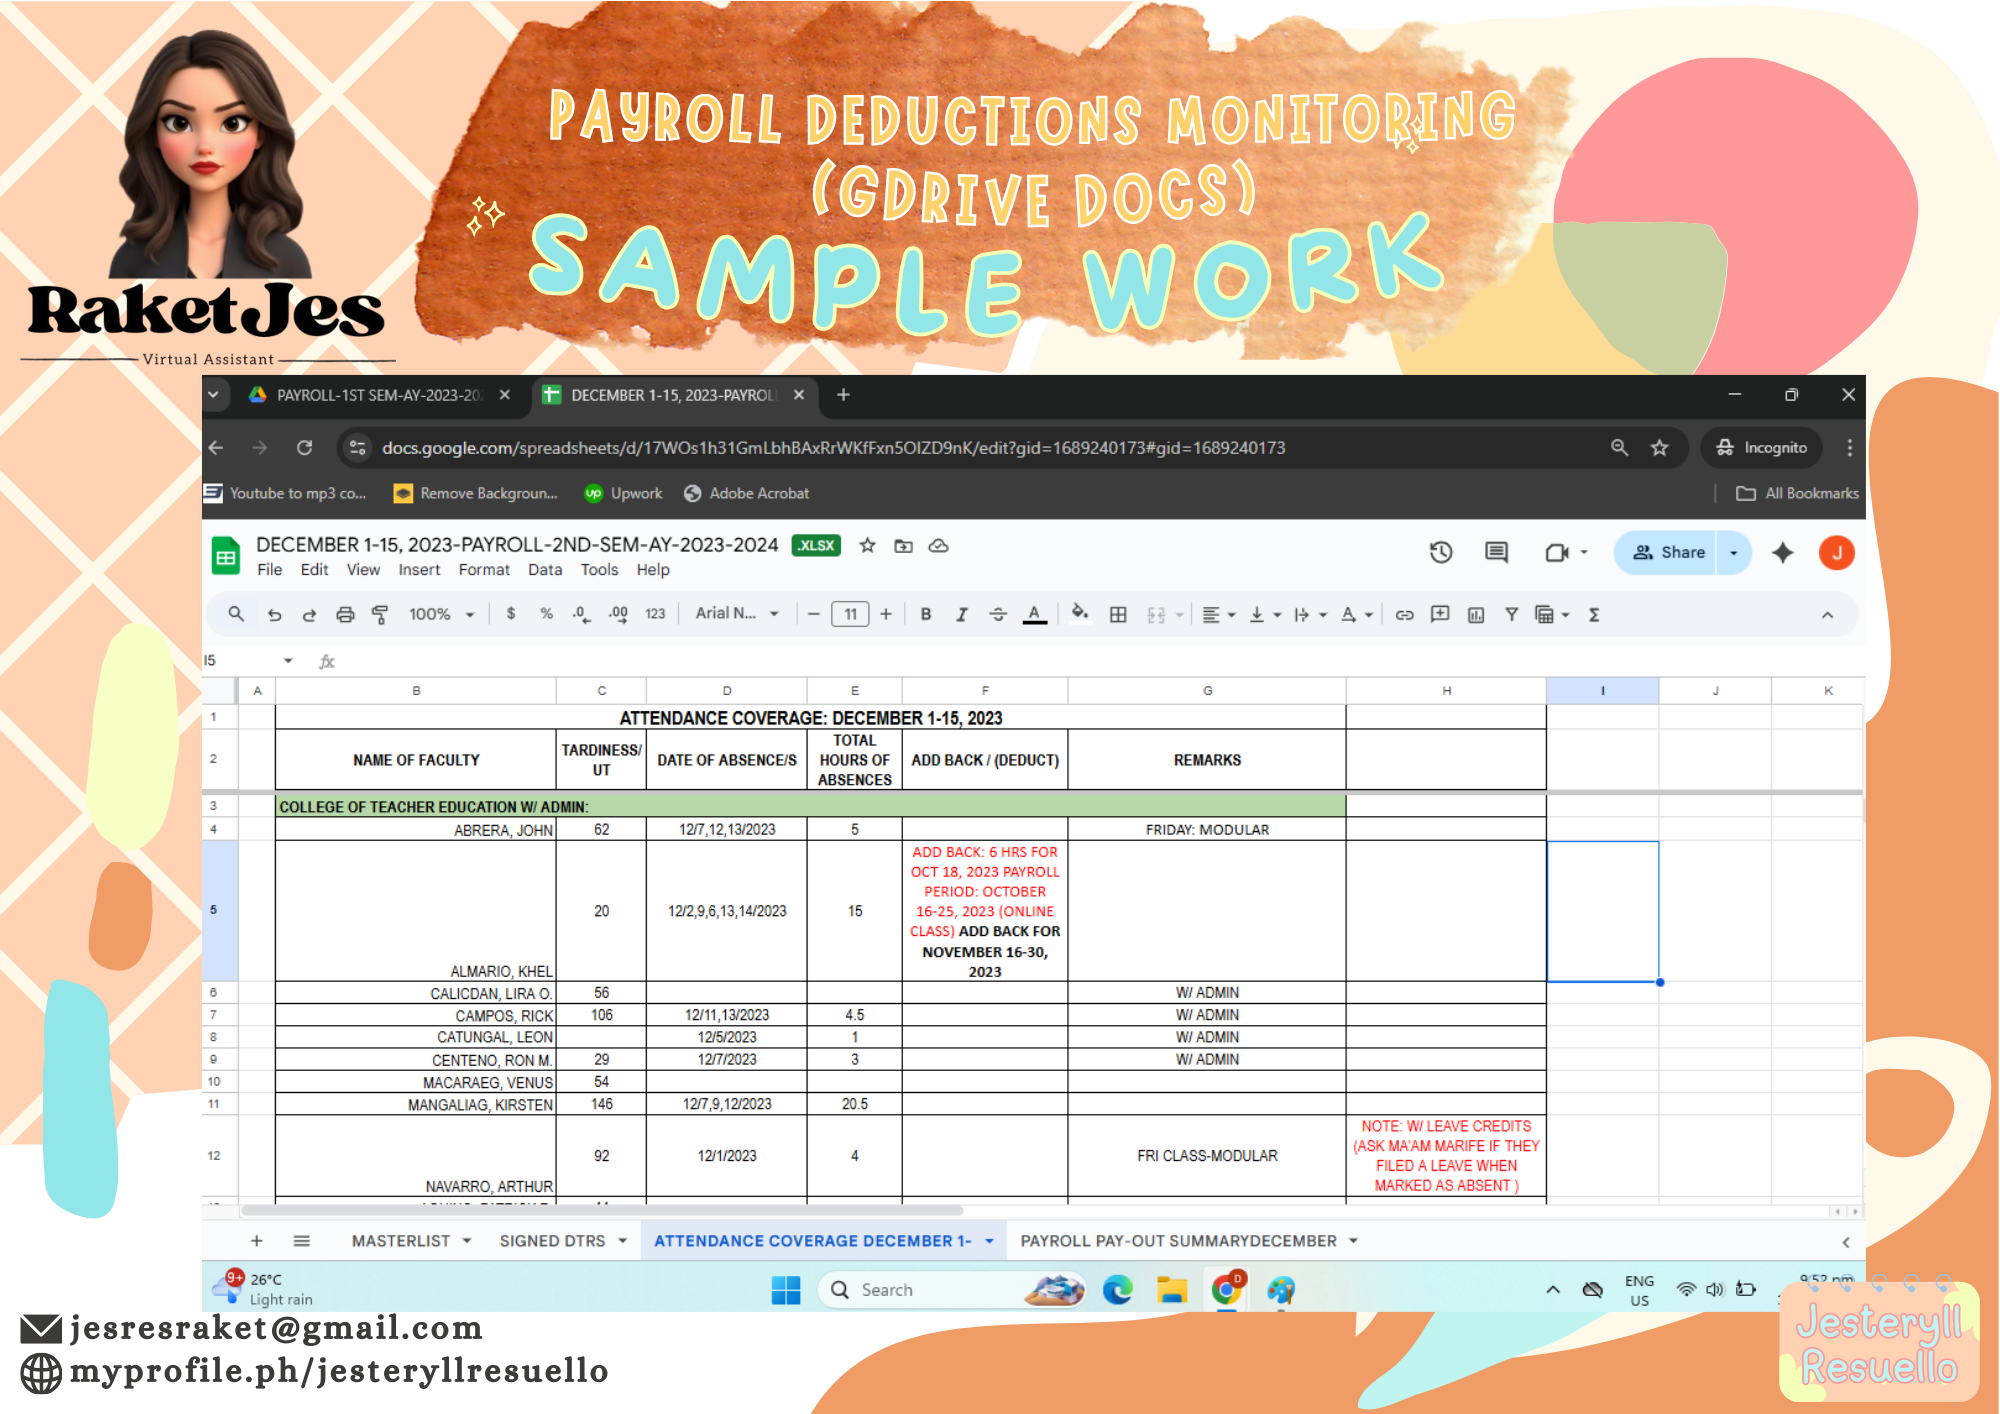This screenshot has height=1414, width=2000.
Task: Toggle italic formatting
Action: [961, 614]
